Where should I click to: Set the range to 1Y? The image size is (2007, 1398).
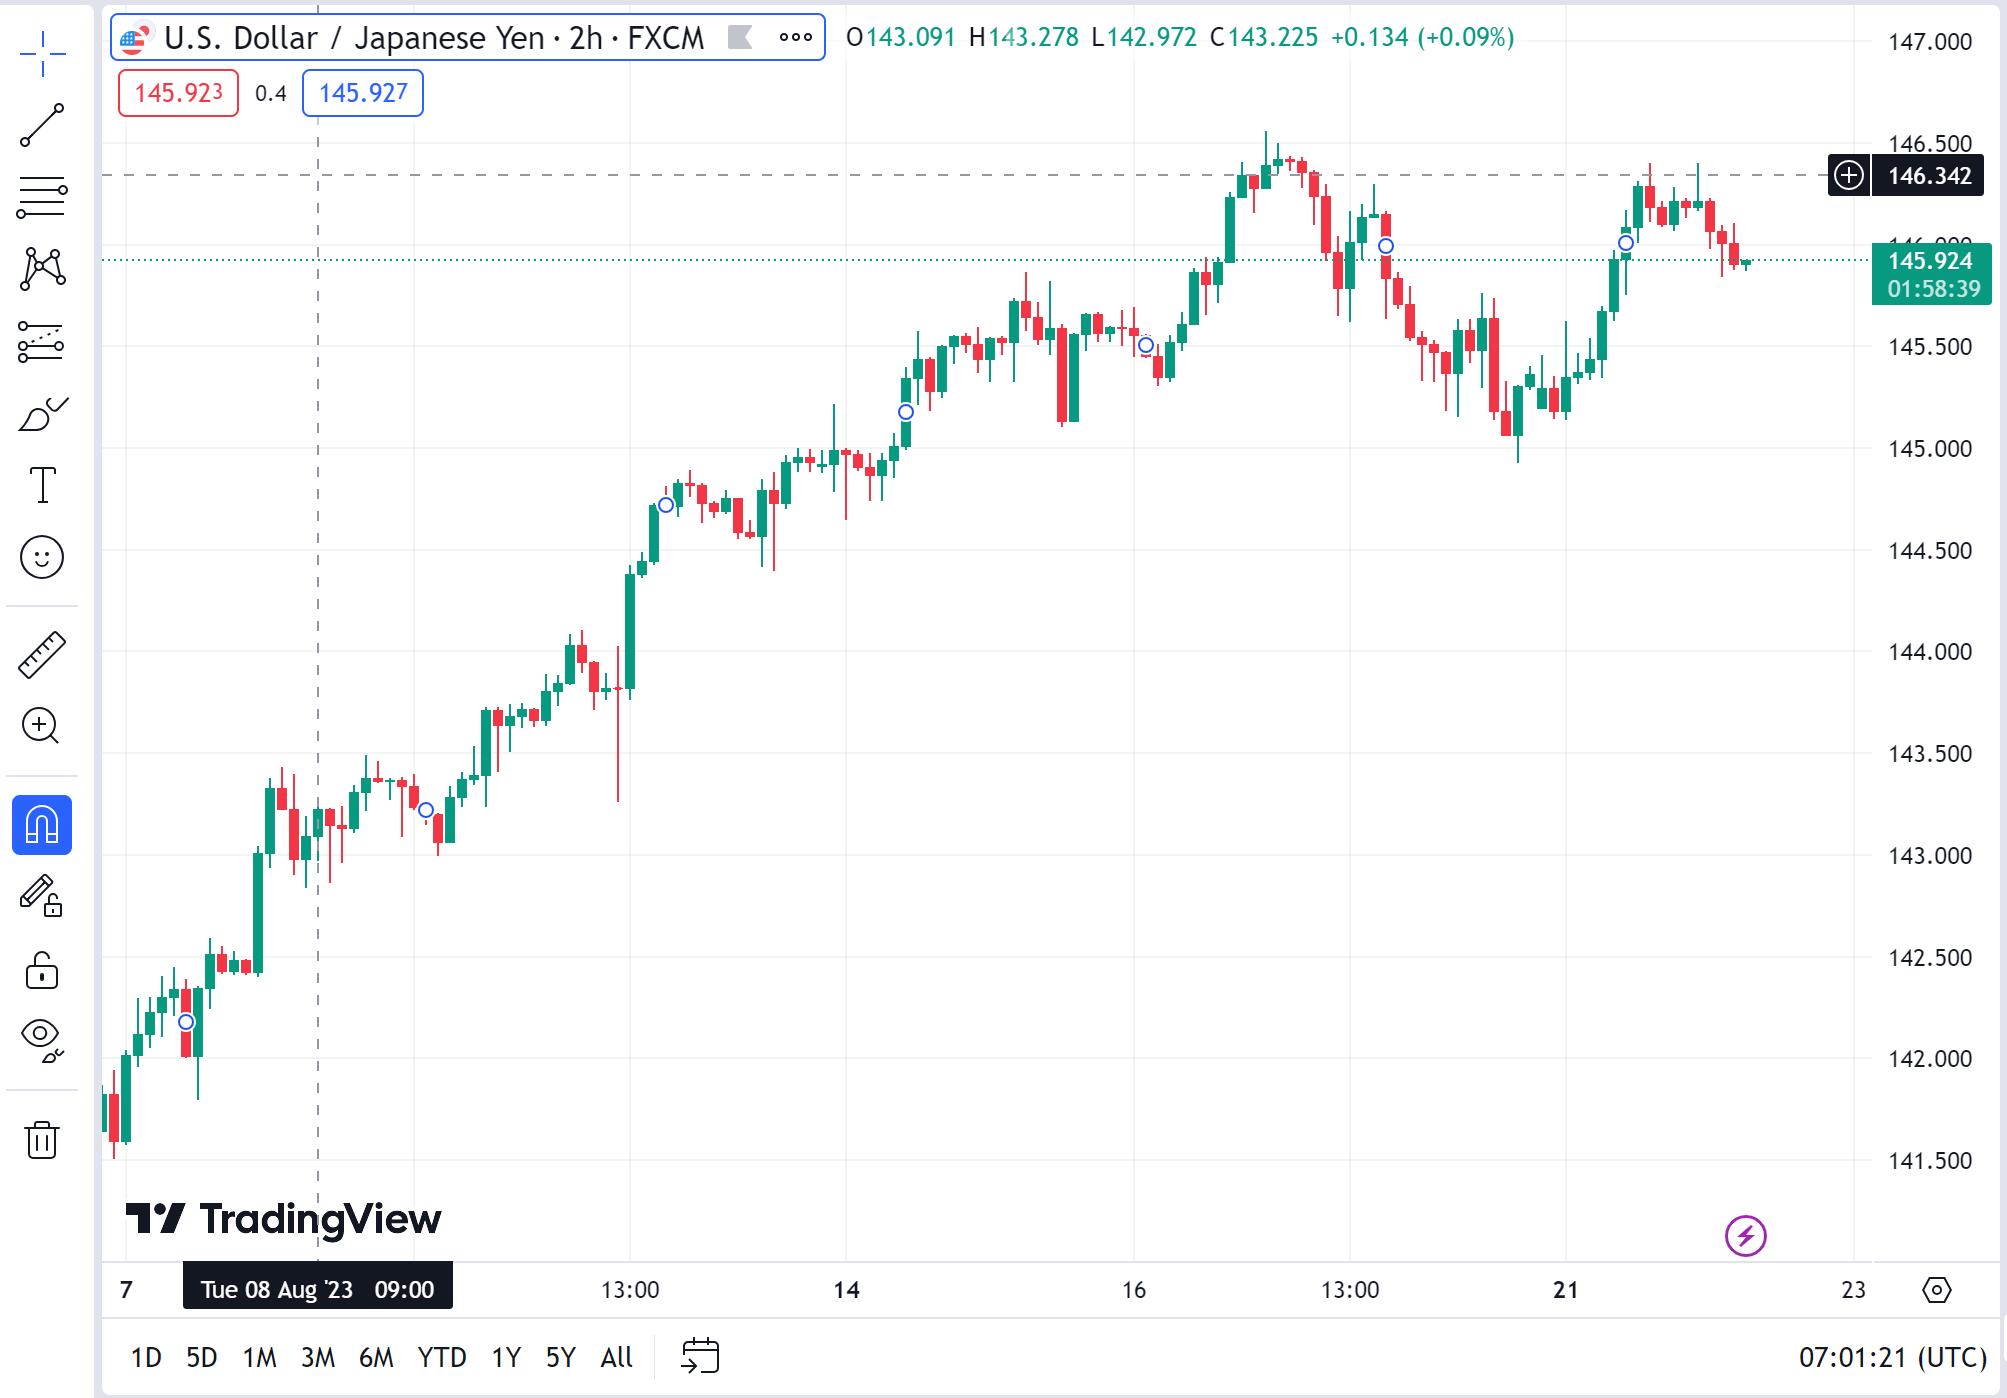coord(506,1357)
